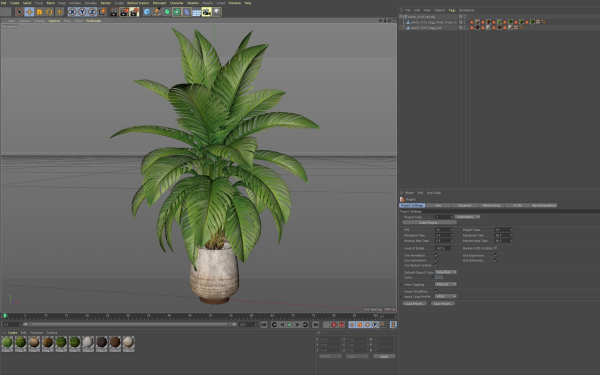
Task: Toggle parameter key recording icon
Action: click(x=375, y=324)
